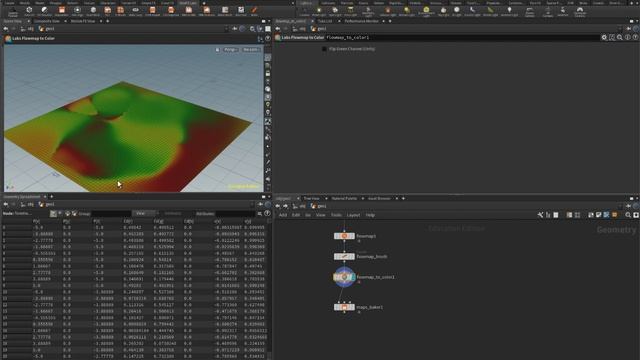Click the flowmap_to_color1 node name field
640x360 pixels.
(462, 38)
